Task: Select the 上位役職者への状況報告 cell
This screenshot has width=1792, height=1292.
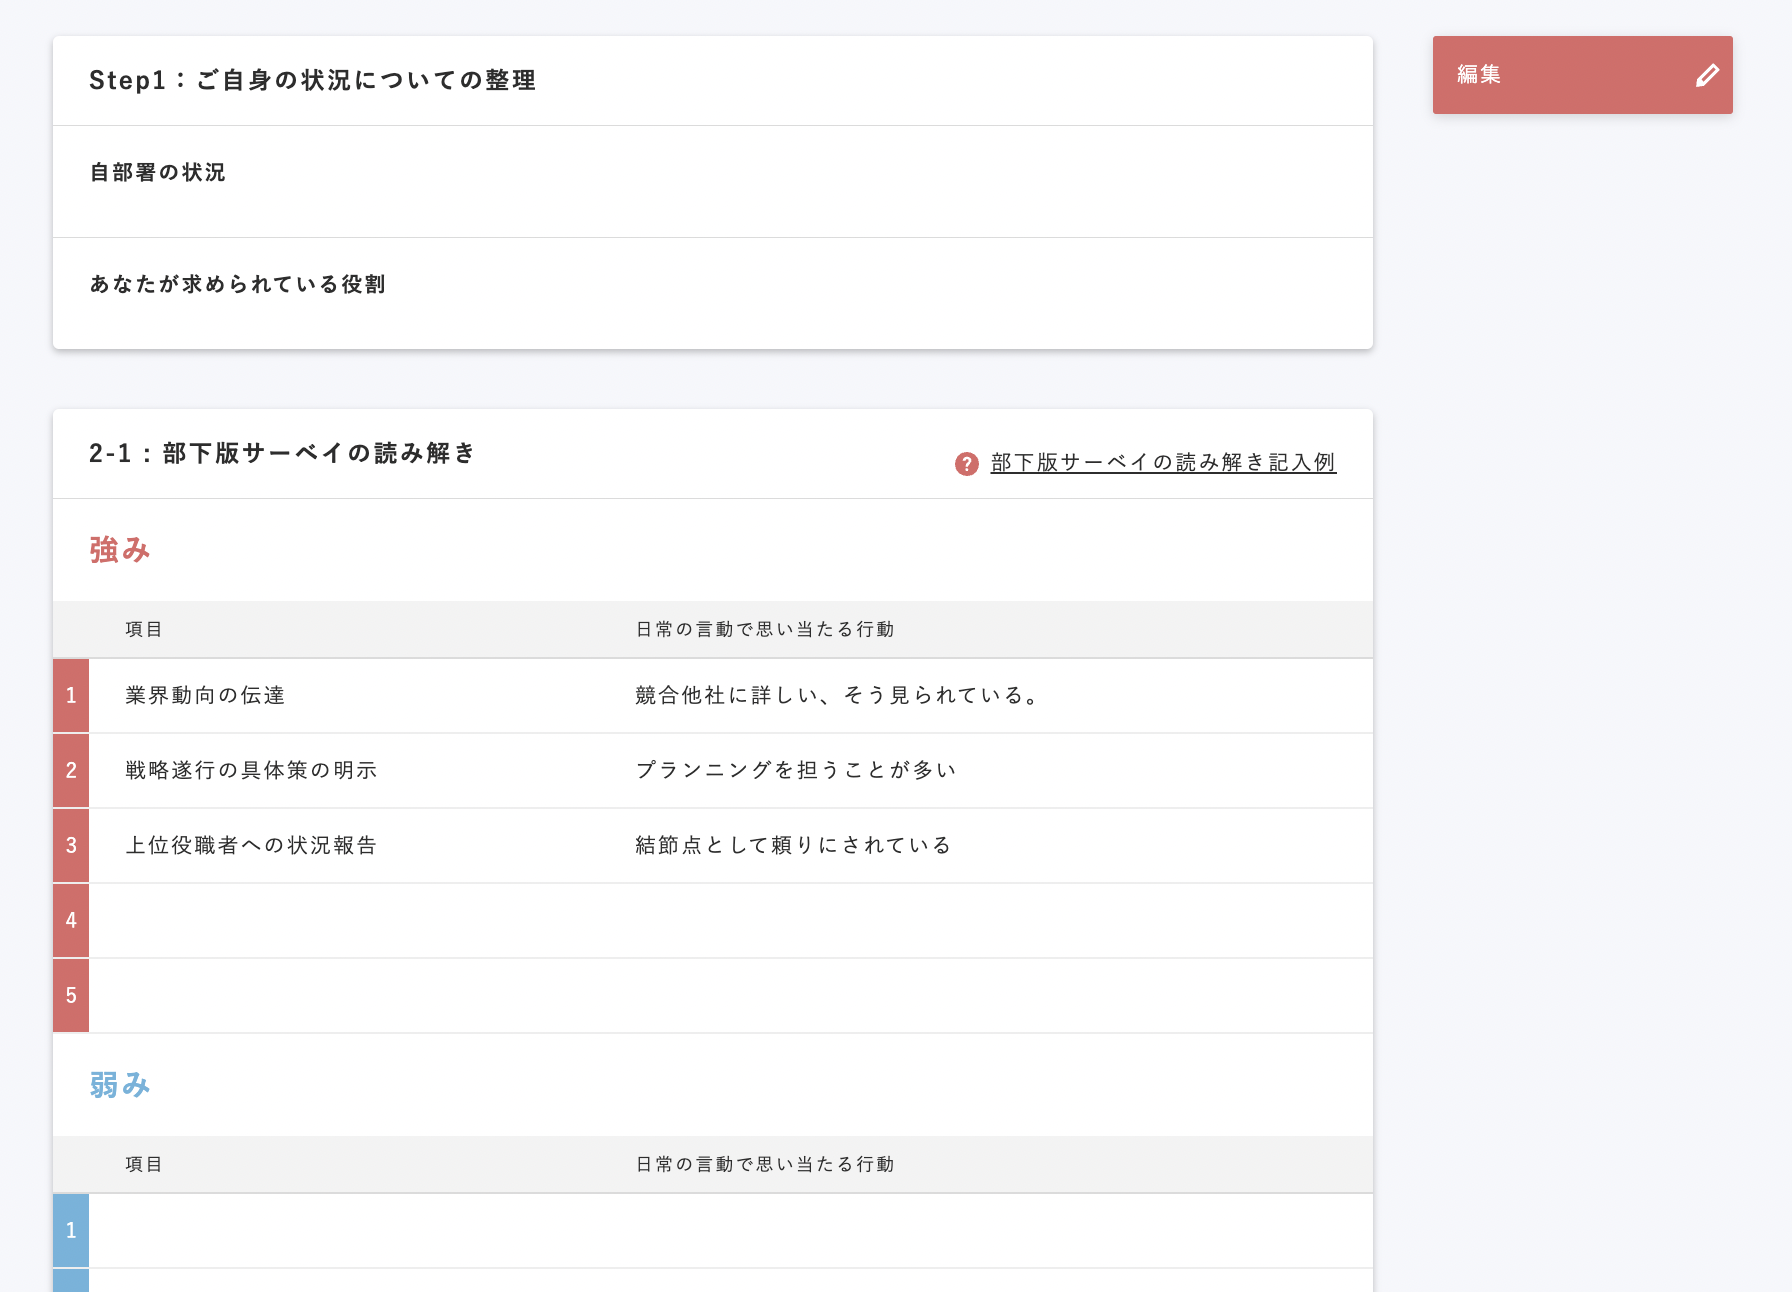Action: (x=251, y=845)
